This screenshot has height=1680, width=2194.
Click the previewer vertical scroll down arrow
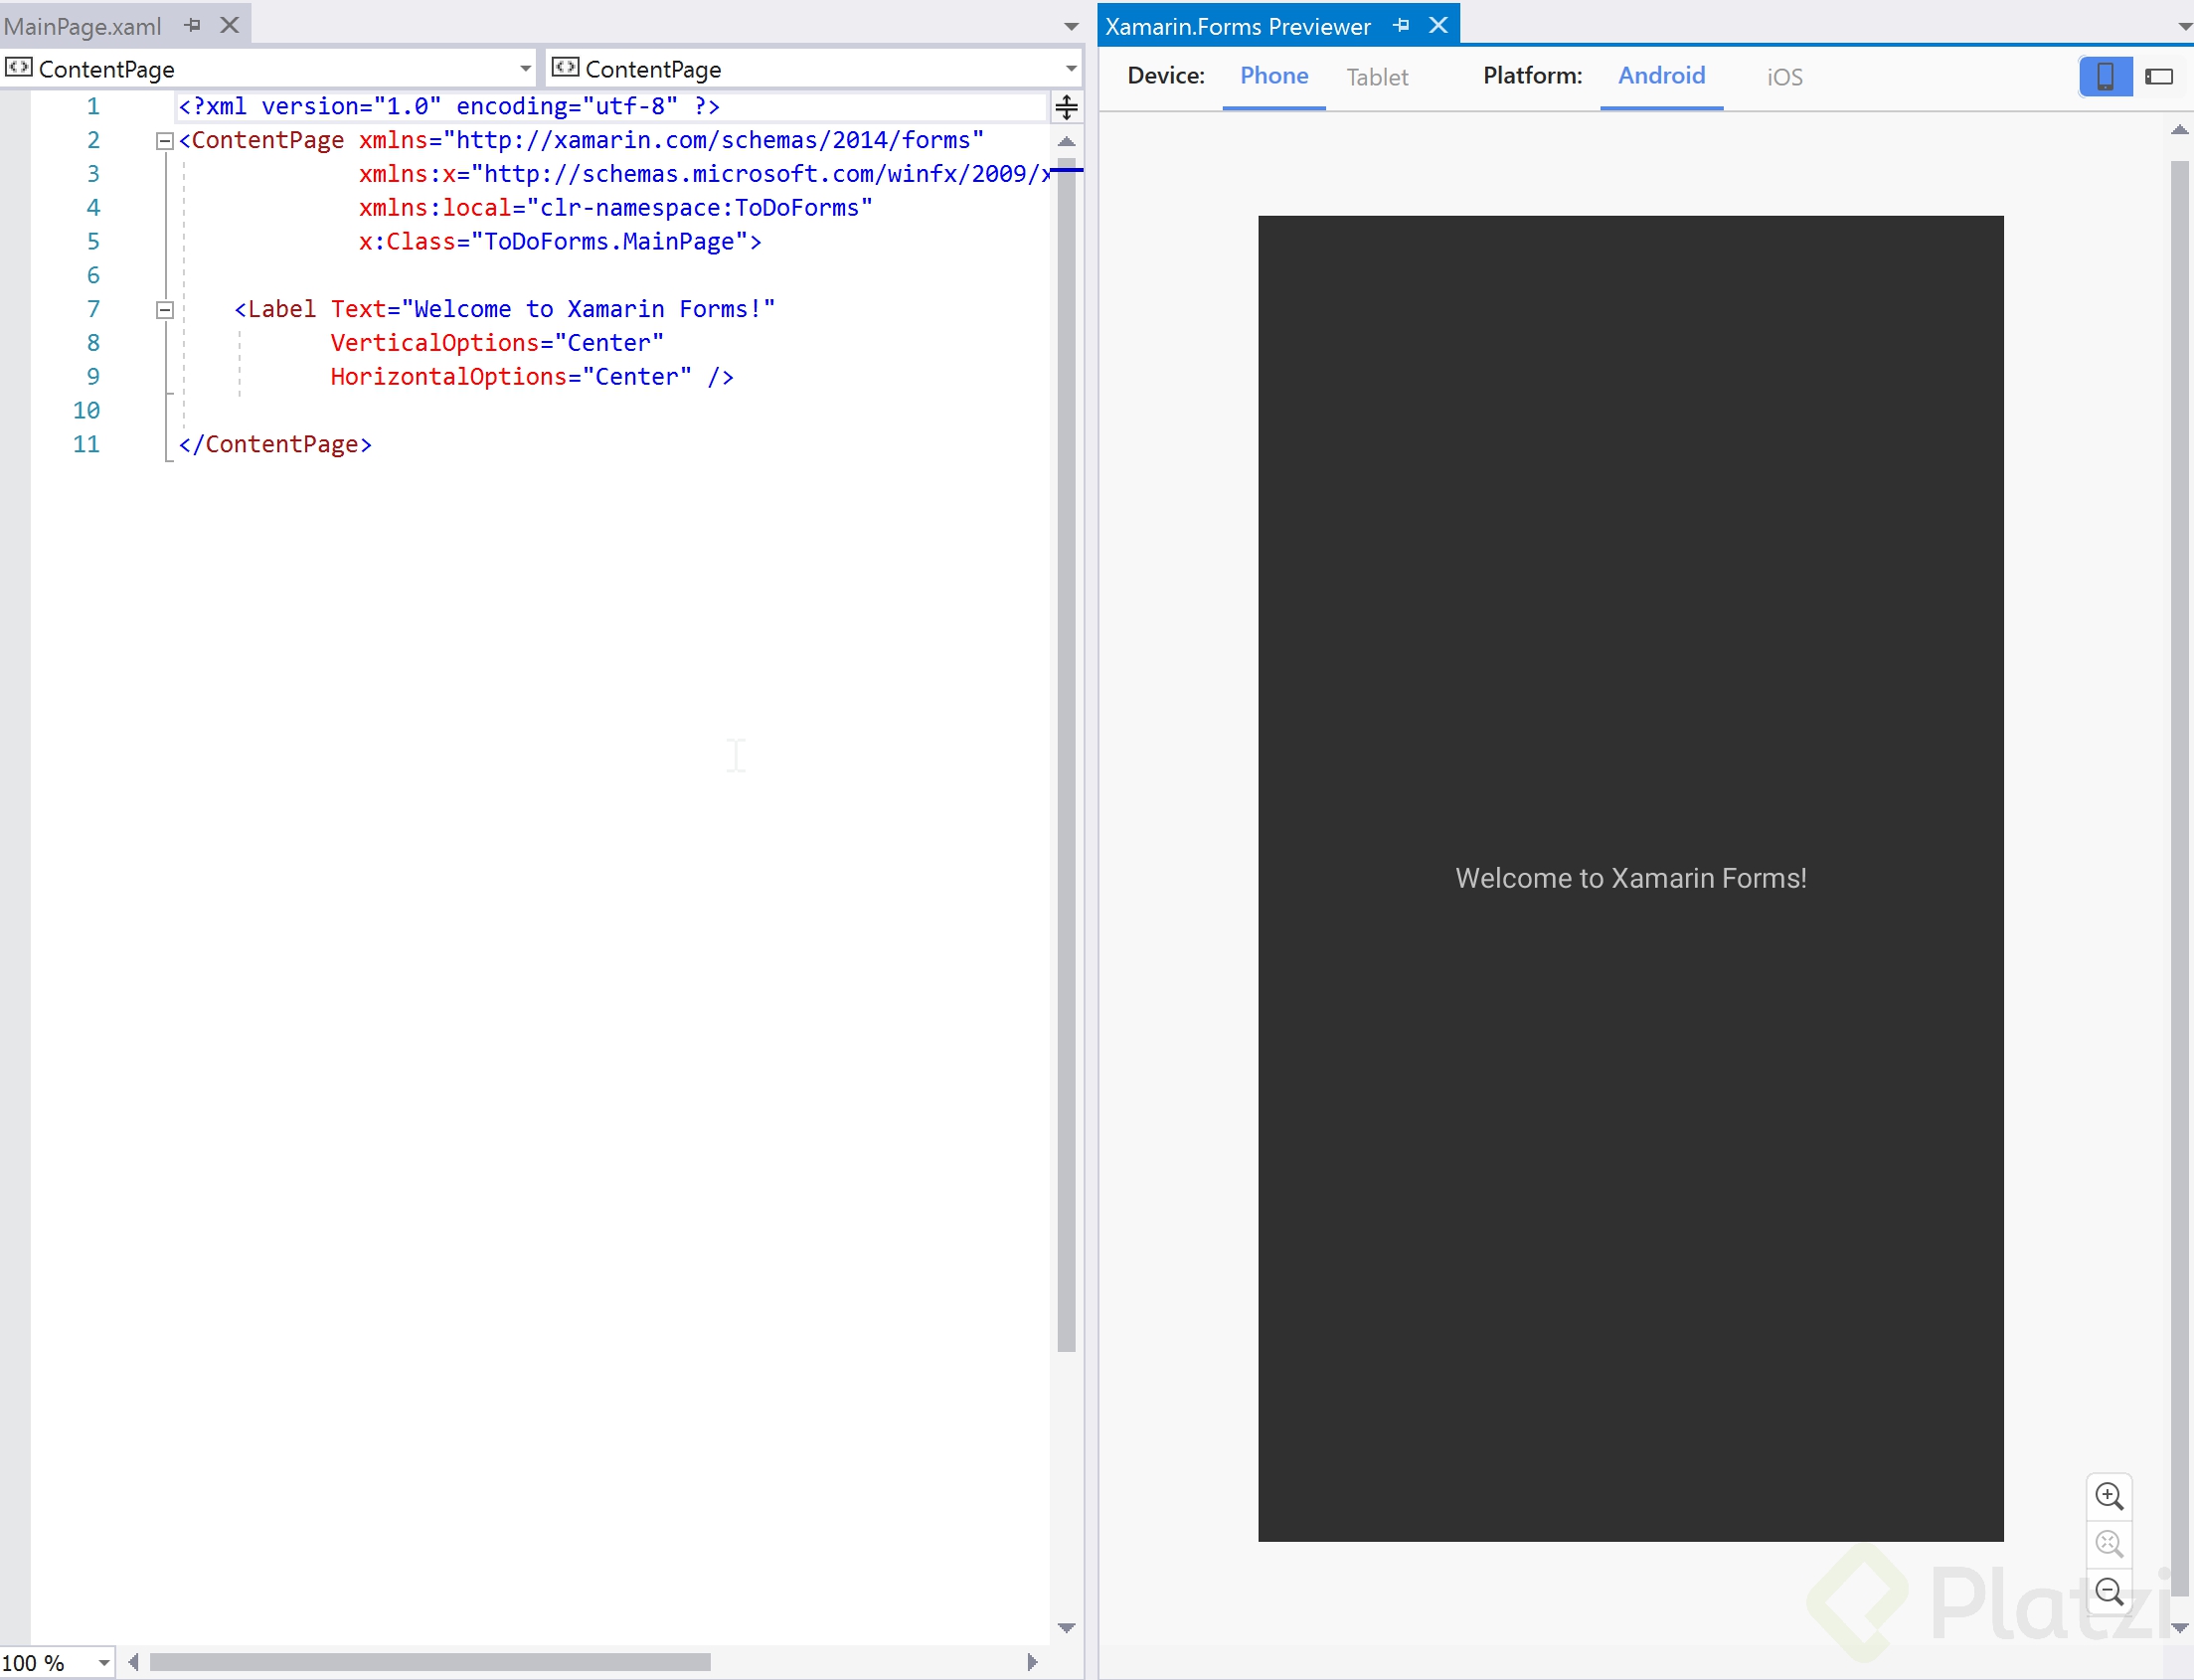(x=2180, y=1628)
